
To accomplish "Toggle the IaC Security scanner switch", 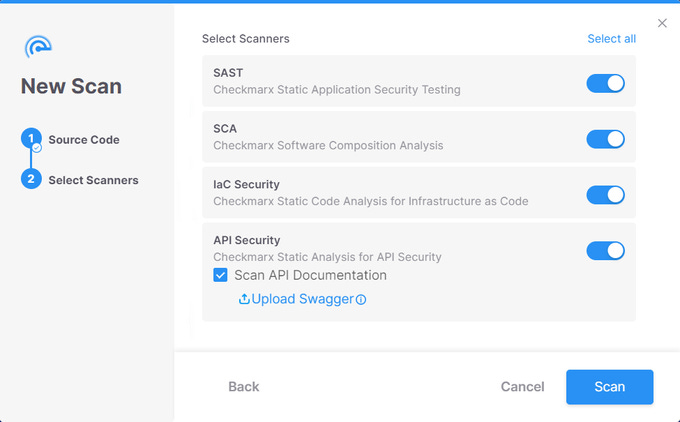I will 605,195.
